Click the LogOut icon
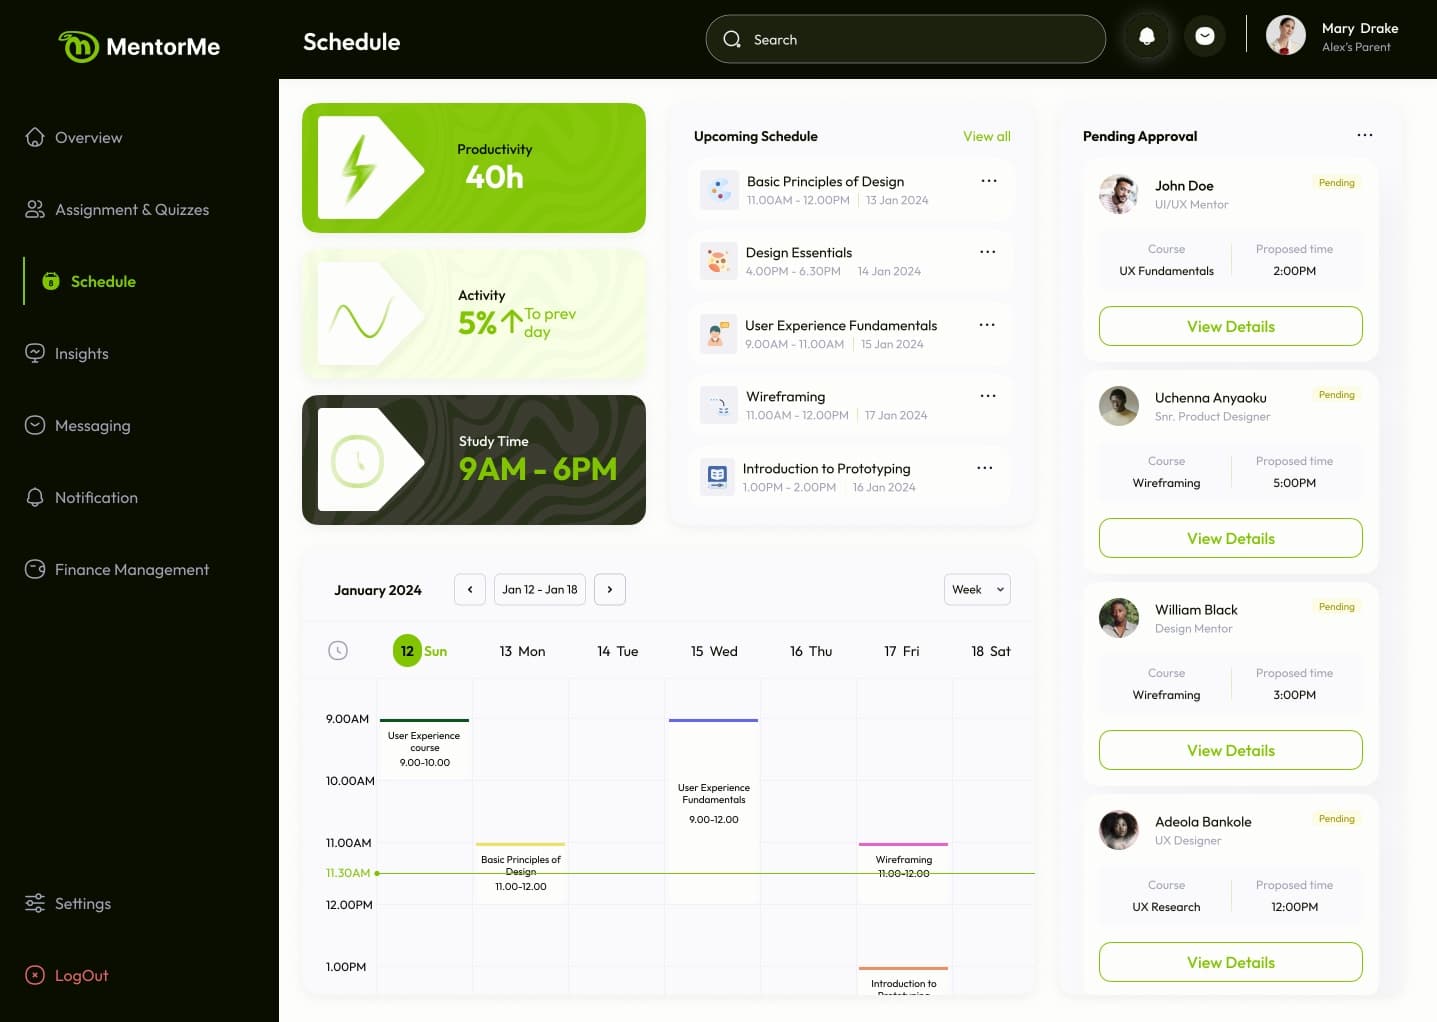Screen dimensions: 1437x1022 [35, 975]
